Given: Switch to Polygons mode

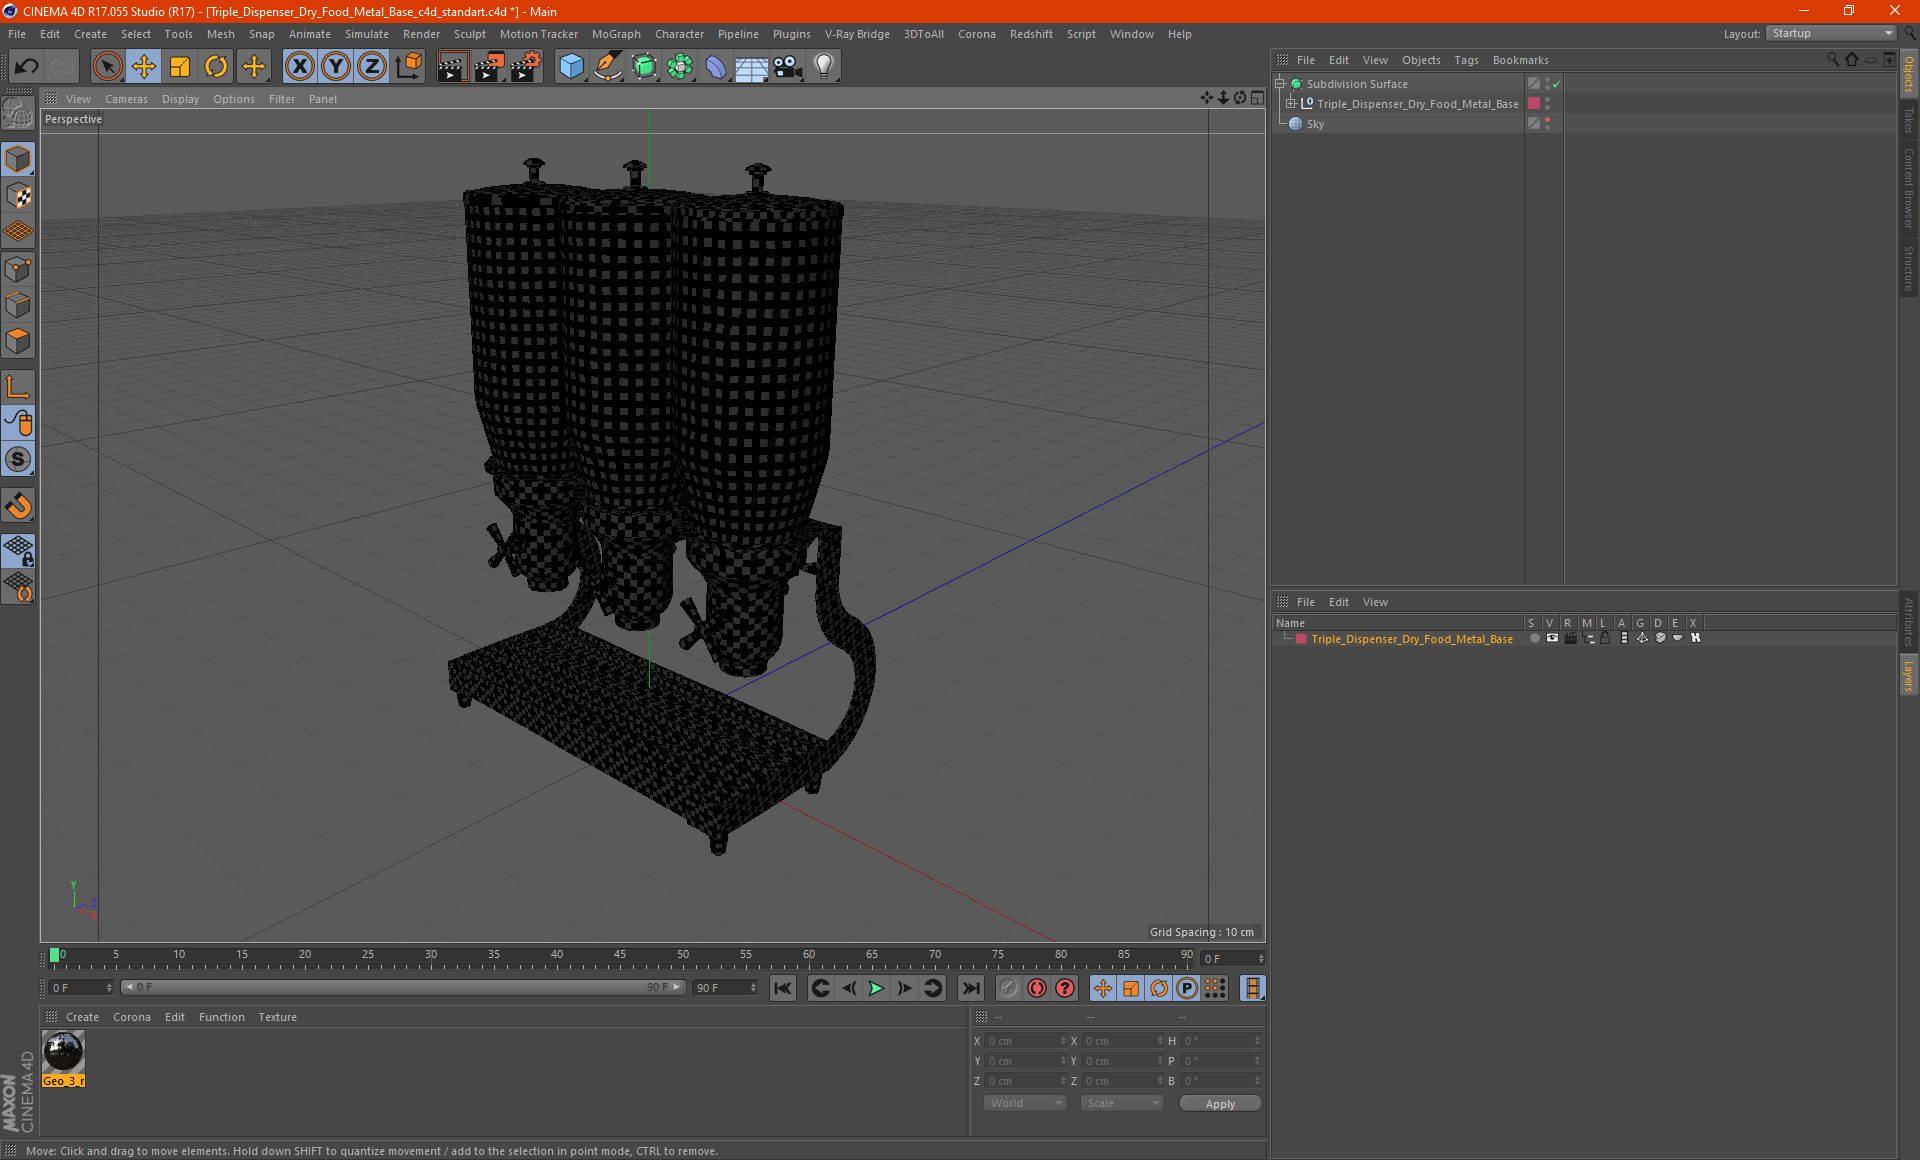Looking at the screenshot, I should point(18,341).
